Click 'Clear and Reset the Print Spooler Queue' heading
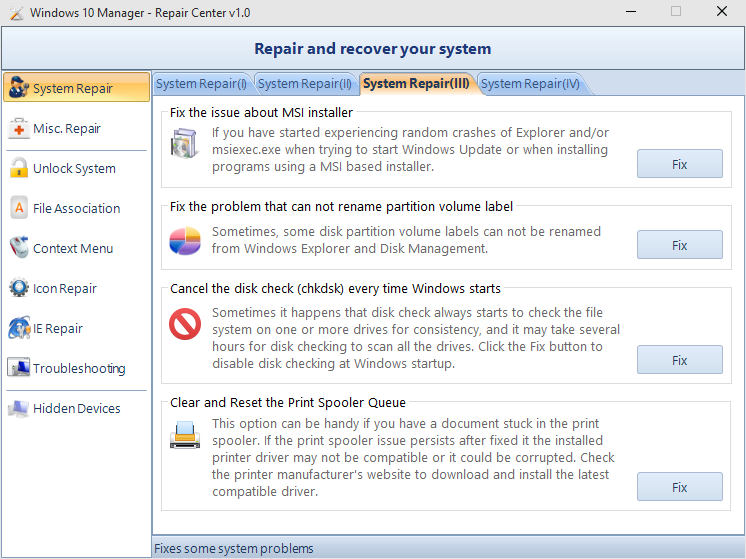The image size is (746, 559). 288,402
